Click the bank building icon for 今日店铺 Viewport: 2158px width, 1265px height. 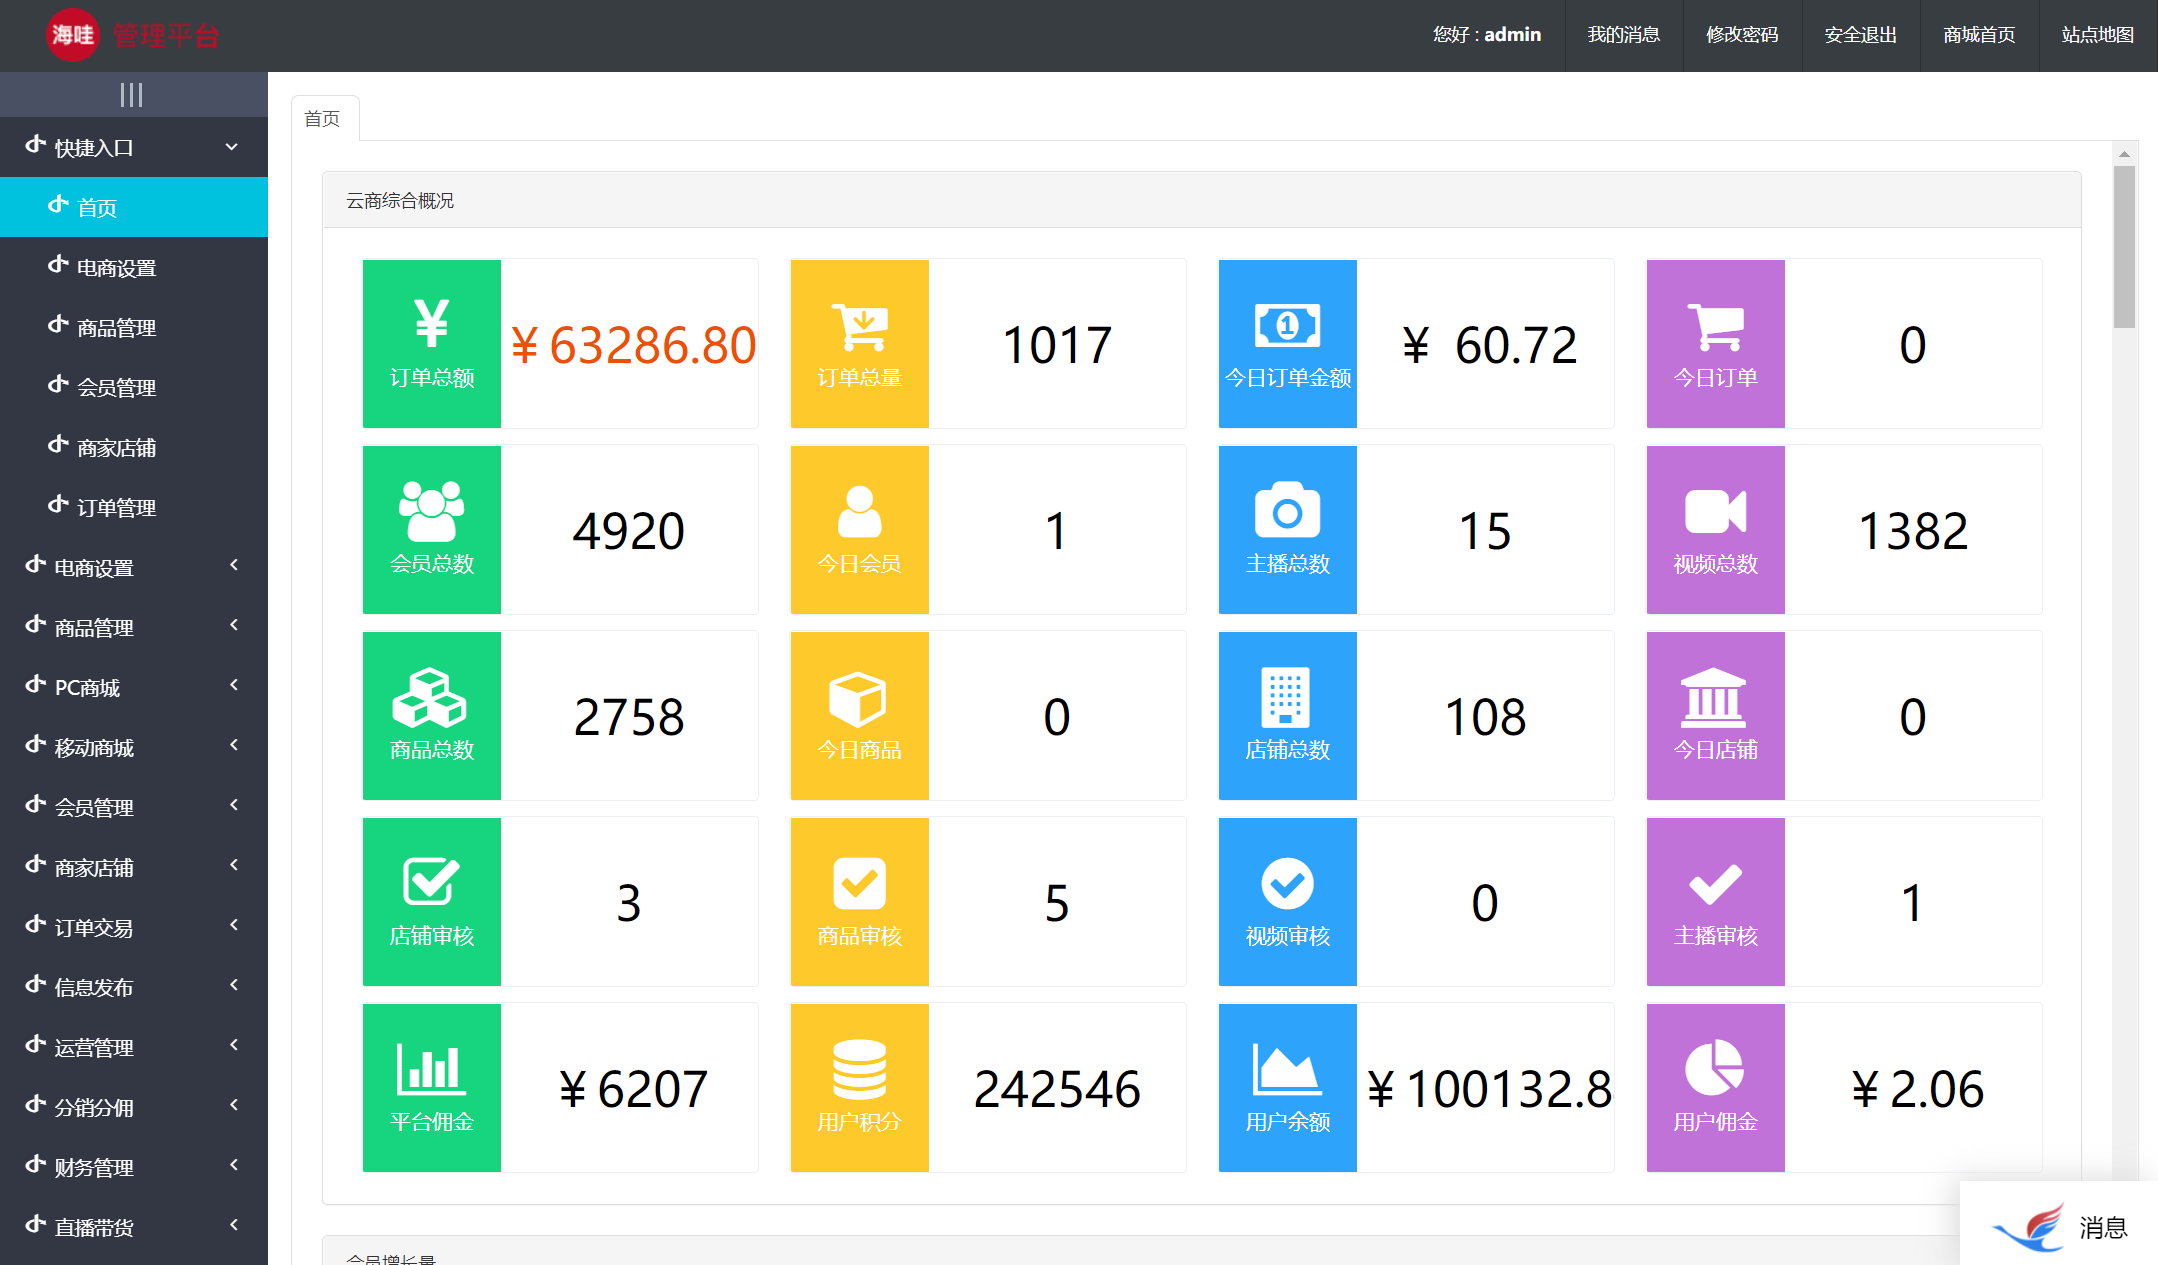(1714, 697)
